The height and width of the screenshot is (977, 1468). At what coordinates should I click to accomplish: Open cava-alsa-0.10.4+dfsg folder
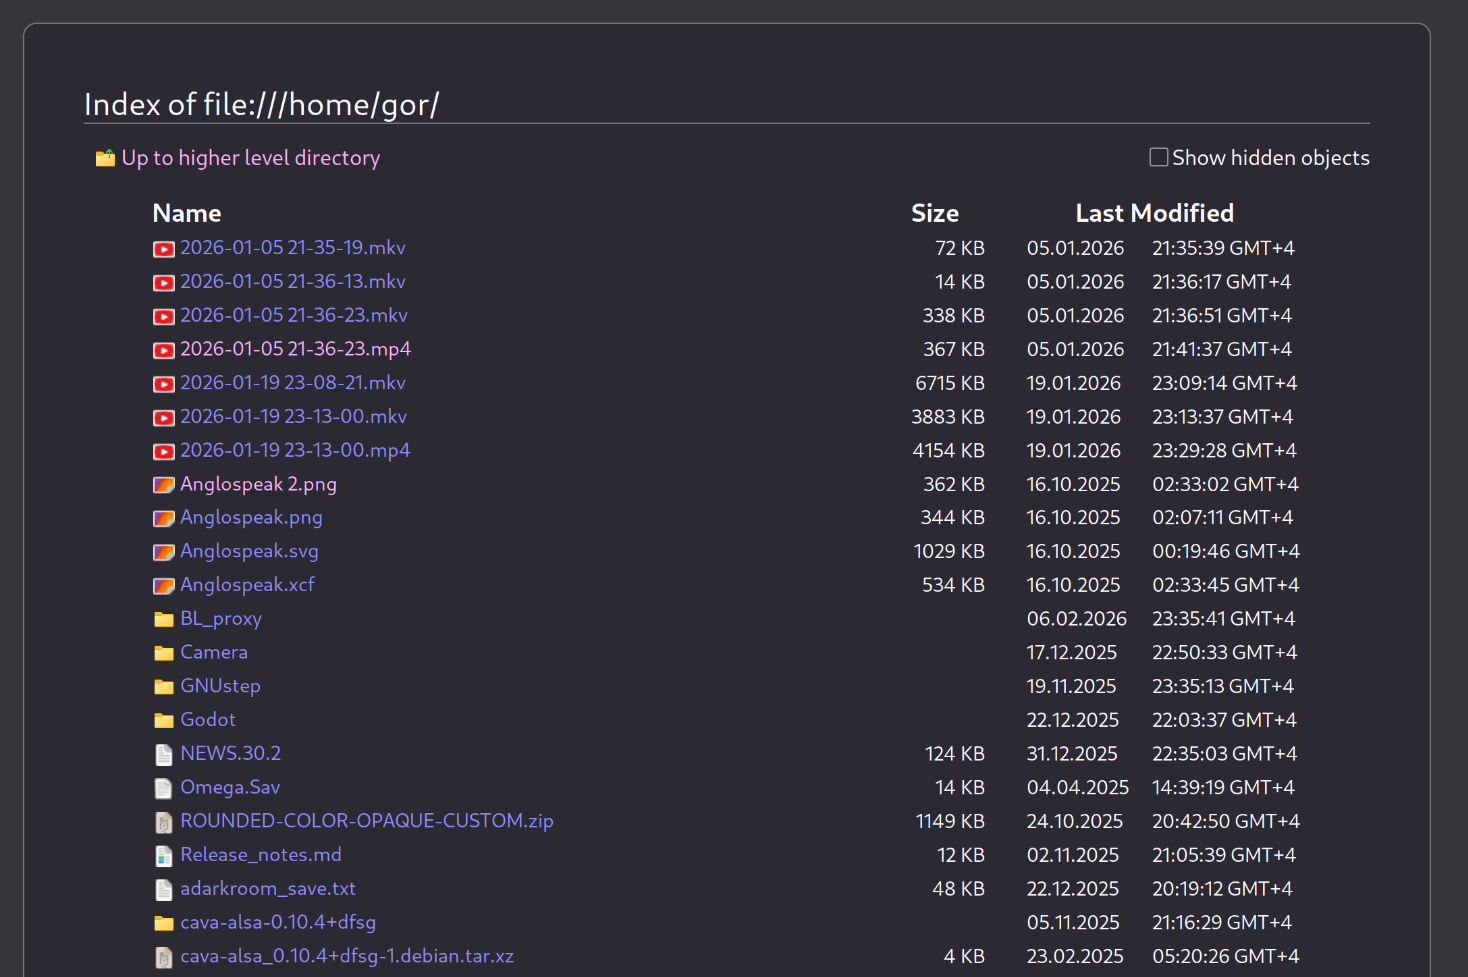point(278,922)
